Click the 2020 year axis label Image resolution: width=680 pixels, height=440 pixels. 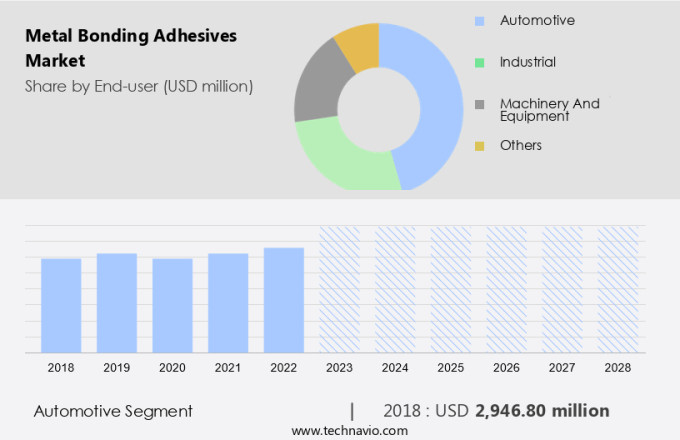click(172, 368)
